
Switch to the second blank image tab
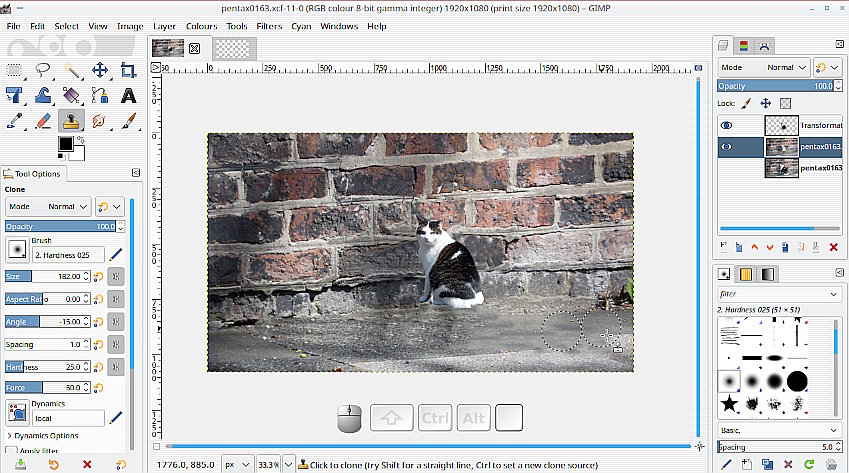(x=235, y=48)
